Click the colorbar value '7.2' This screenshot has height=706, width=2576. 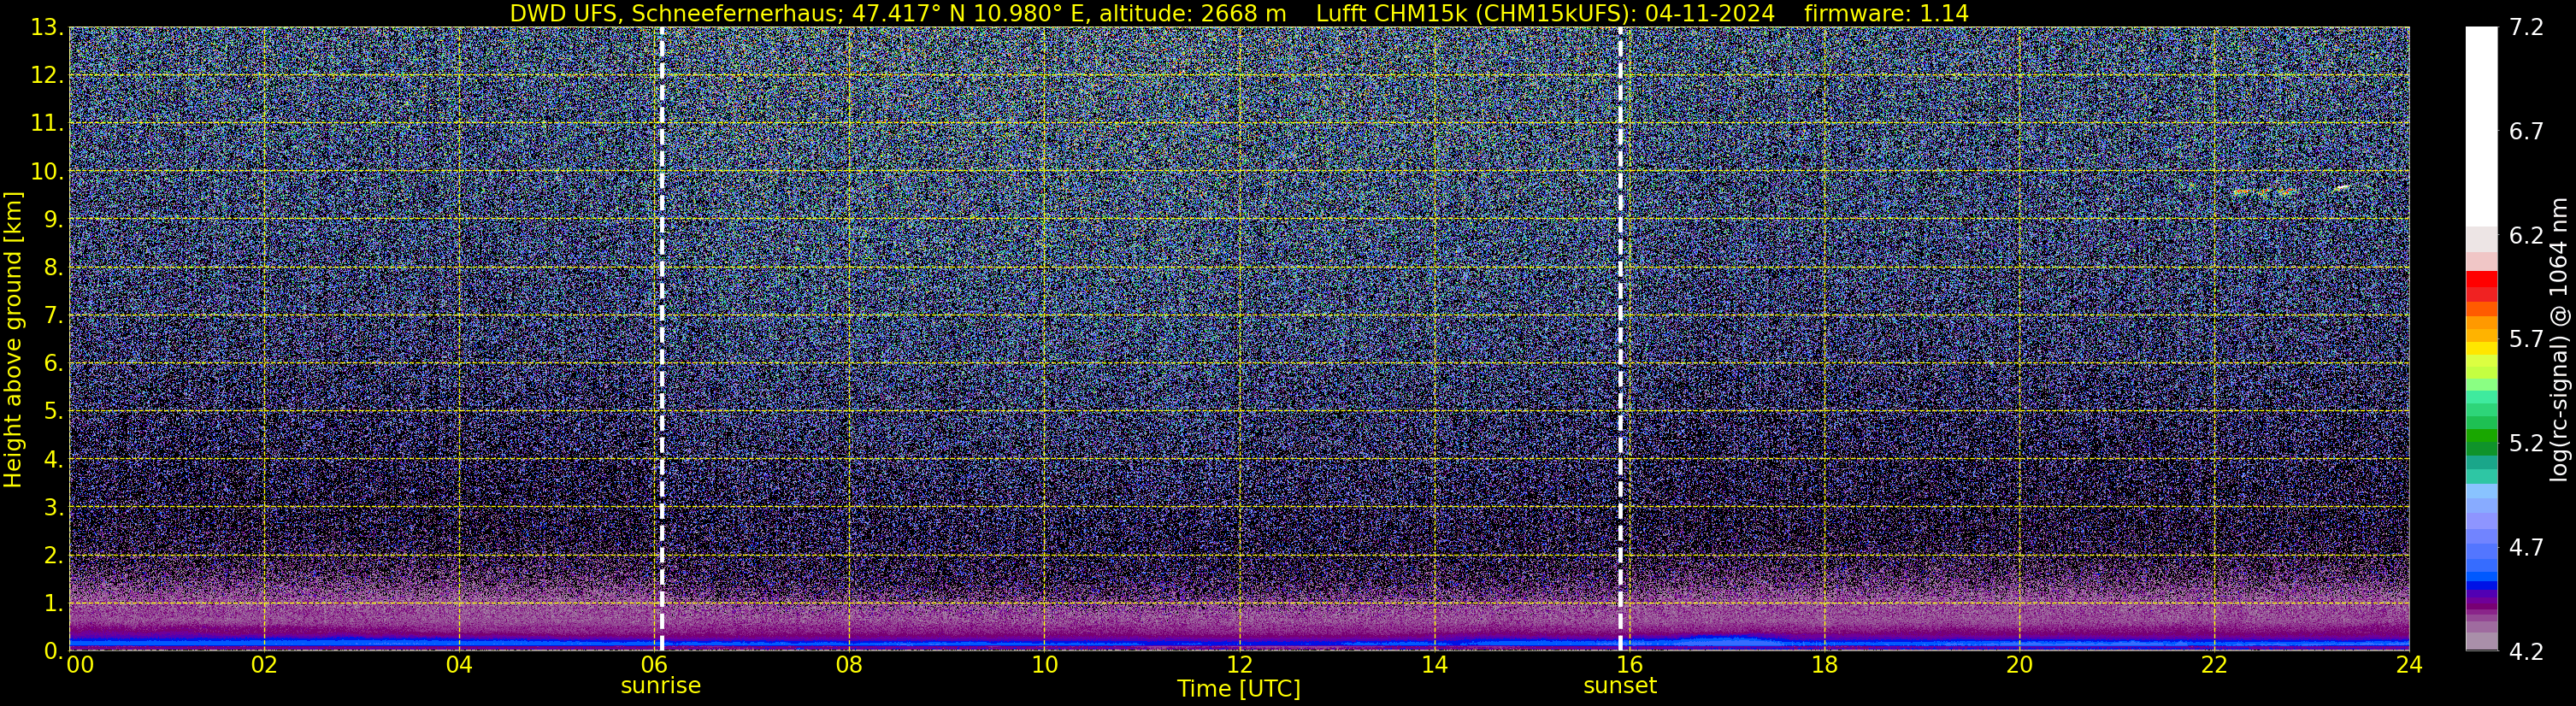point(2526,28)
